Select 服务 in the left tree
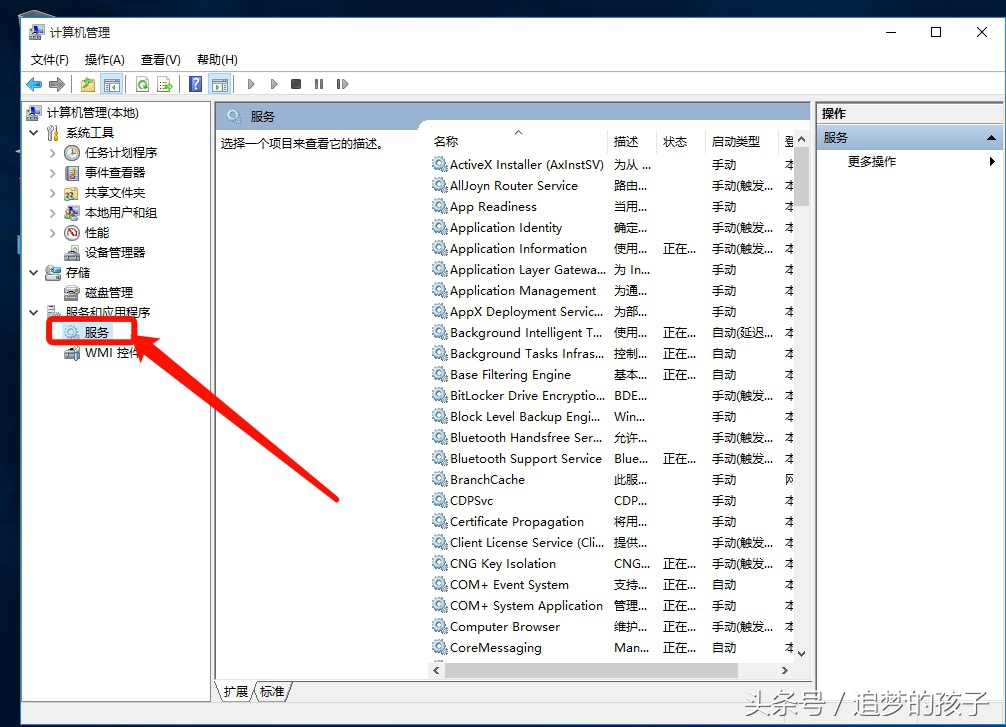The height and width of the screenshot is (727, 1006). coord(97,332)
